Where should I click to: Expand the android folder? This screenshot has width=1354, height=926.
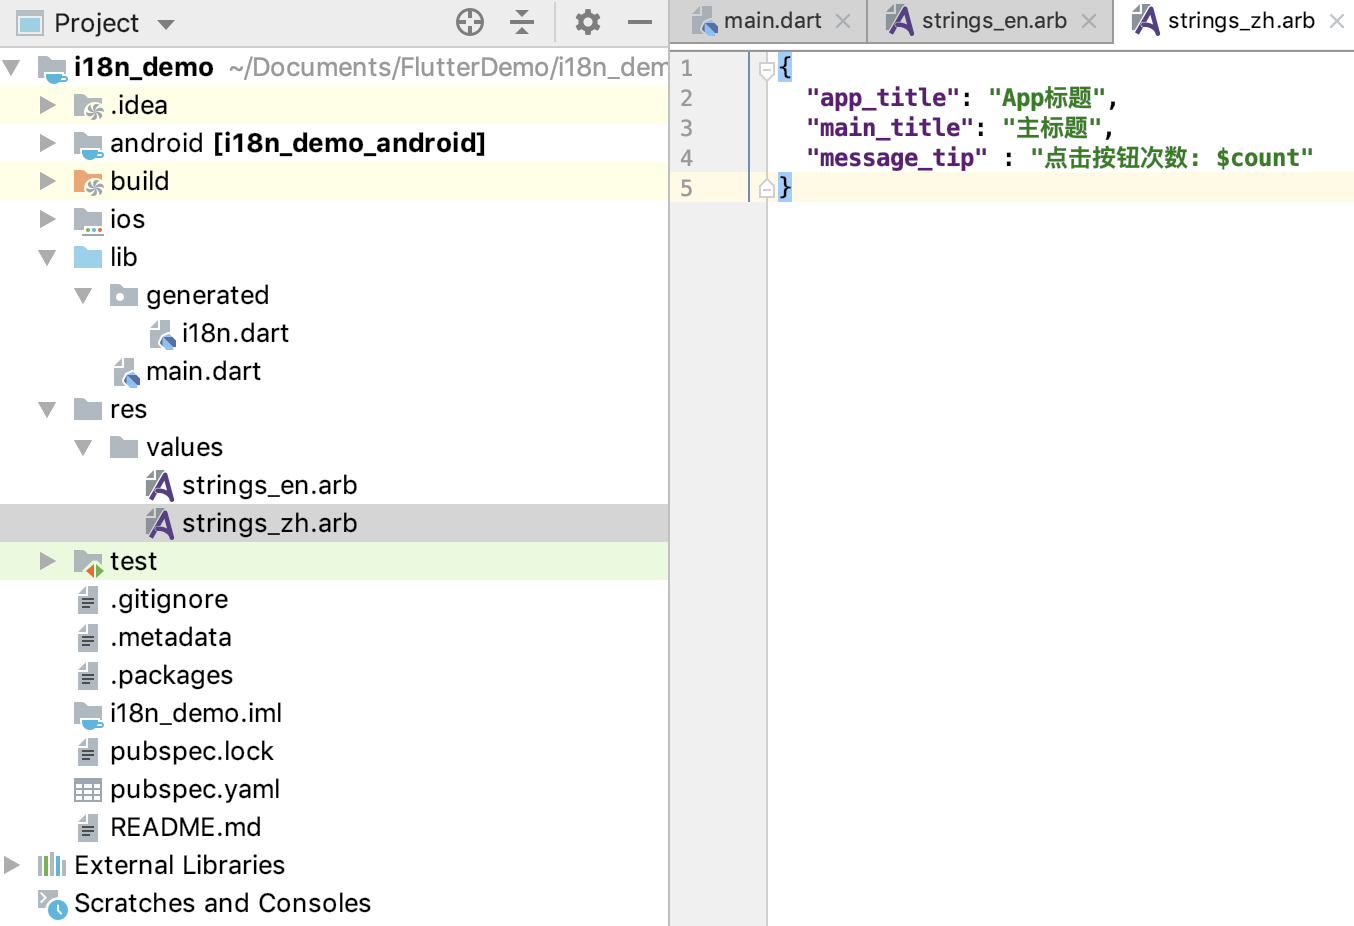tap(47, 143)
